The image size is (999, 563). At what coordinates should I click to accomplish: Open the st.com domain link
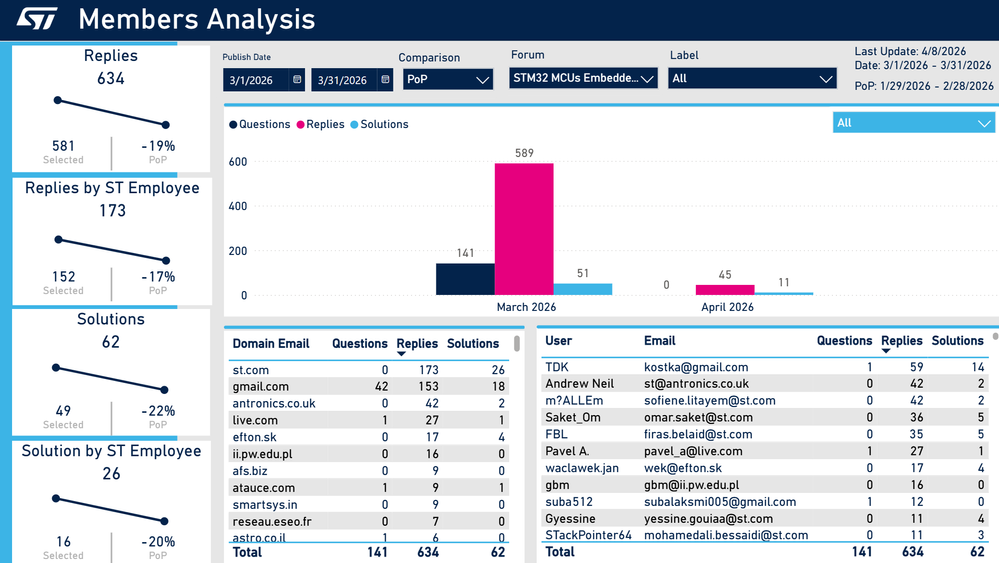coord(250,370)
